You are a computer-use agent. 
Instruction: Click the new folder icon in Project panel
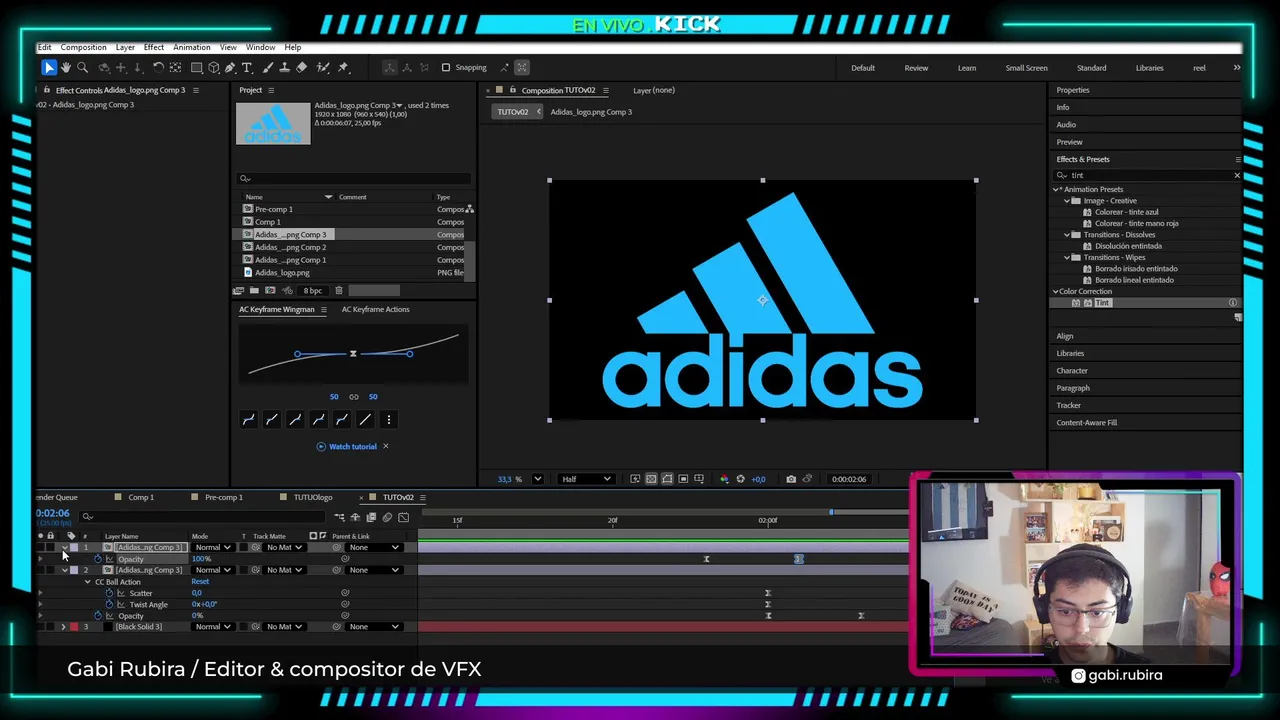(x=254, y=290)
